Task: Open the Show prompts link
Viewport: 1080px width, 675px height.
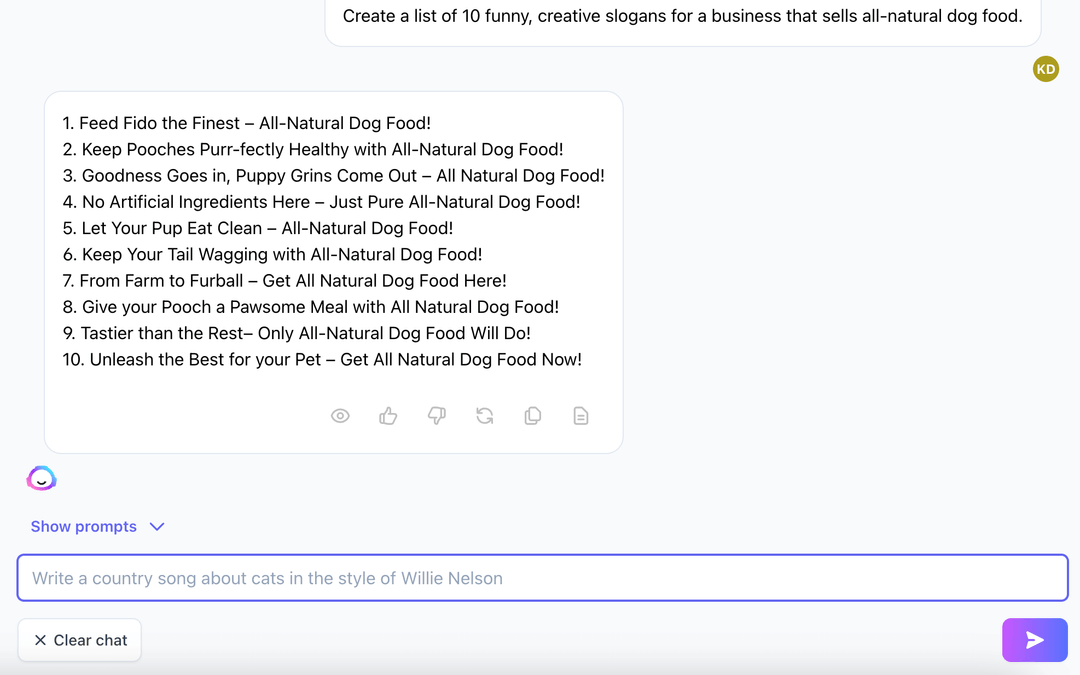Action: point(84,526)
